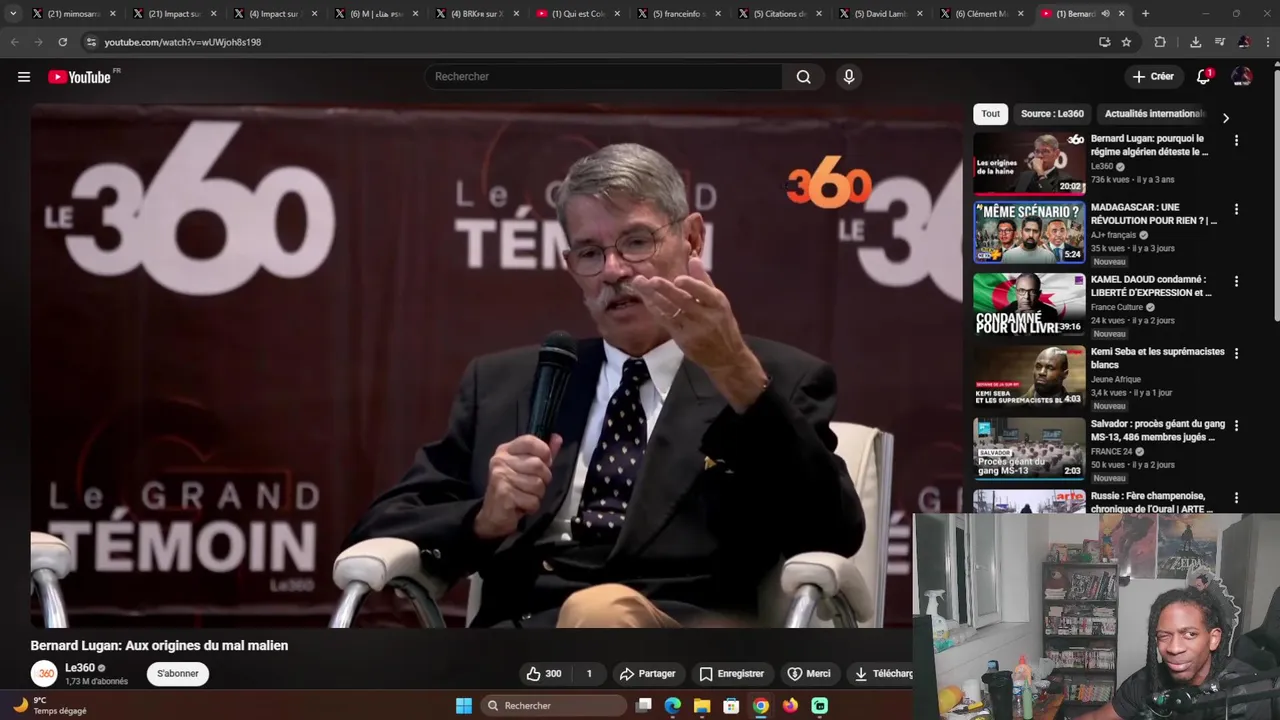Click the Windows taskbar Rechercher box
This screenshot has height=720, width=1280.
(552, 706)
